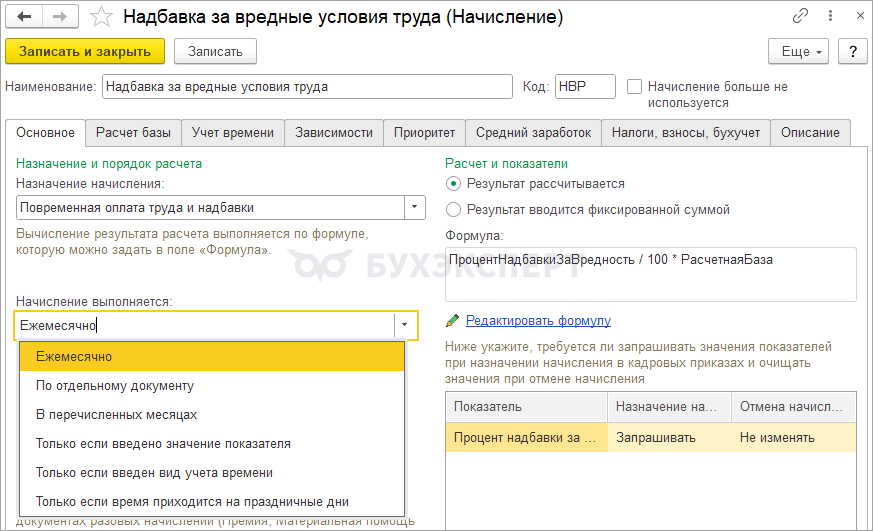873x531 pixels.
Task: Choose 'По отдельному документу' from list
Action: (115, 385)
